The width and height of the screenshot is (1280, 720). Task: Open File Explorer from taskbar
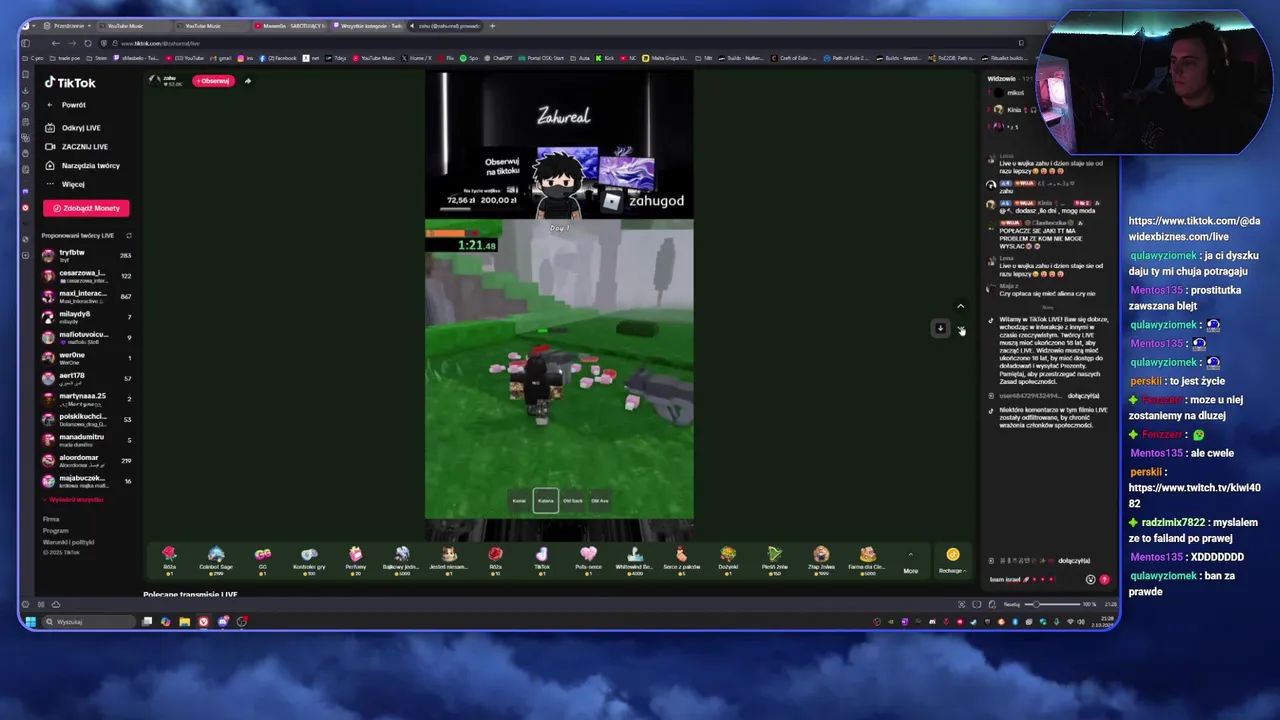tap(184, 621)
